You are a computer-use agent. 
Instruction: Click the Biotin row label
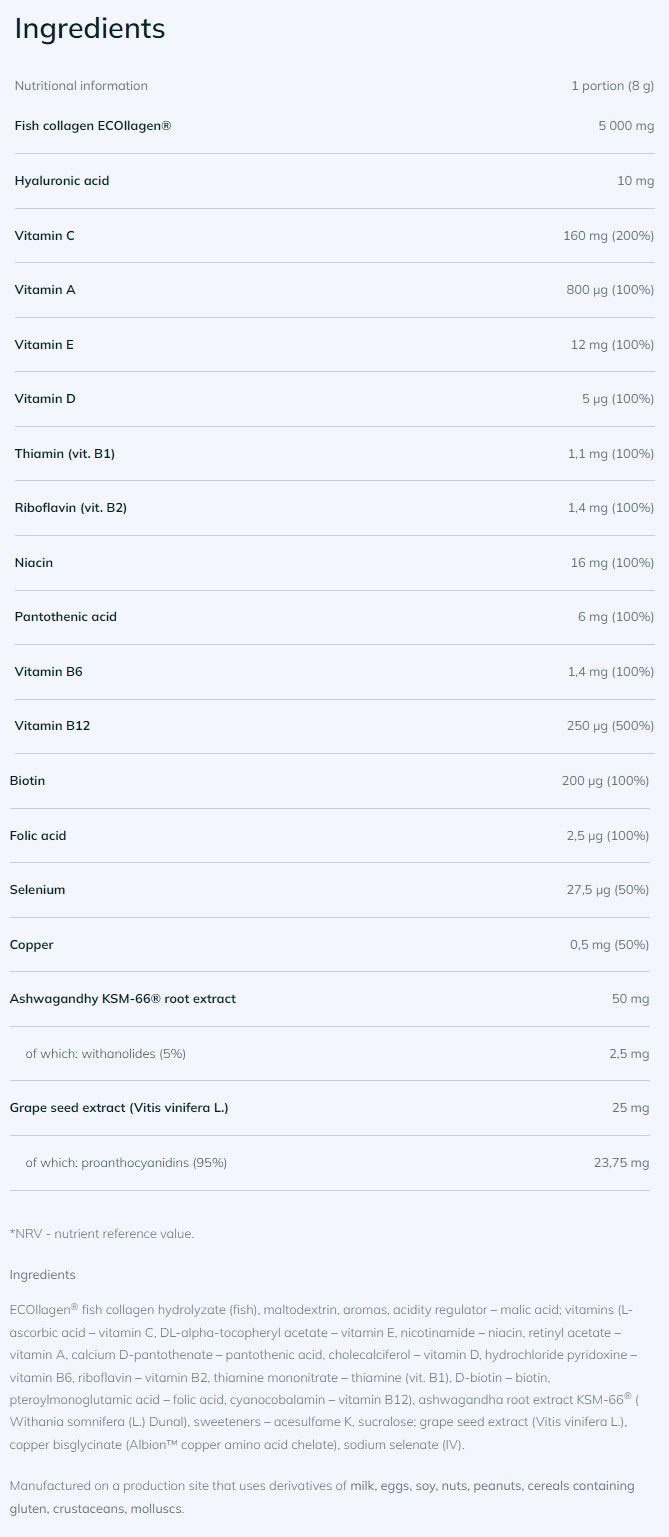[x=27, y=781]
